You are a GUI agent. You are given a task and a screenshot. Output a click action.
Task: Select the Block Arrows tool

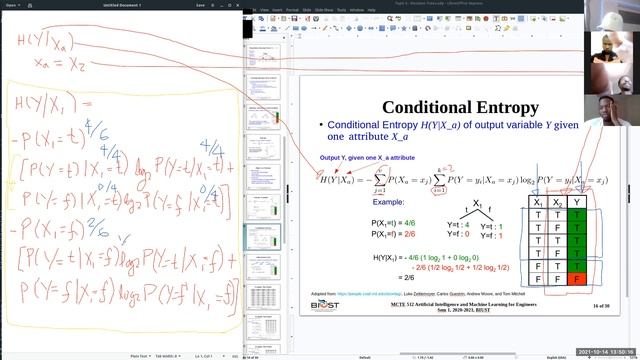tap(371, 28)
